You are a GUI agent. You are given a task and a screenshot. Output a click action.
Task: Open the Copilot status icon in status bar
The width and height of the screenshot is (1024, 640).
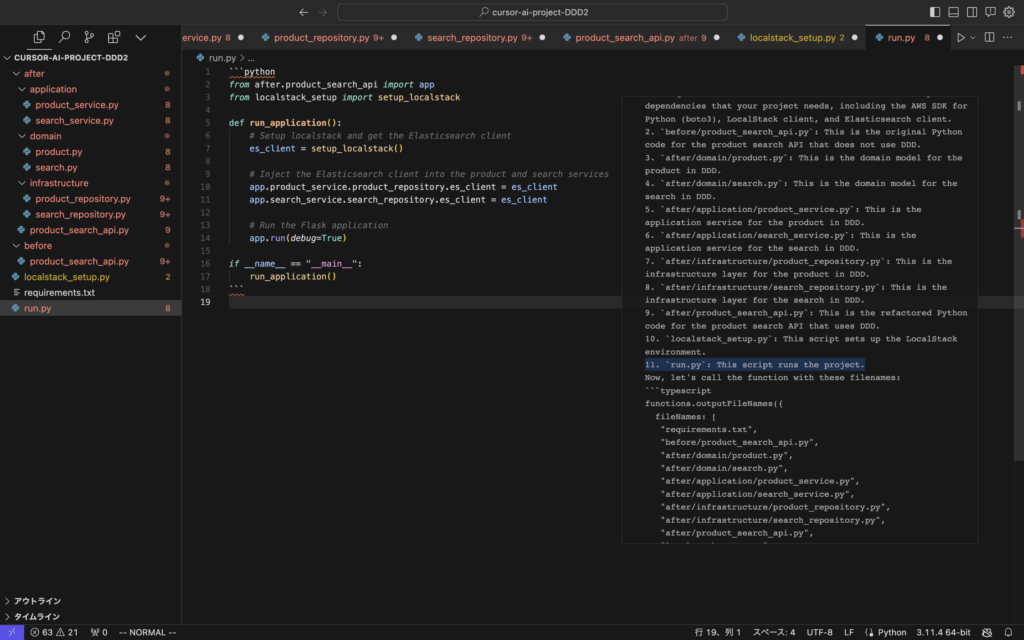(987, 632)
